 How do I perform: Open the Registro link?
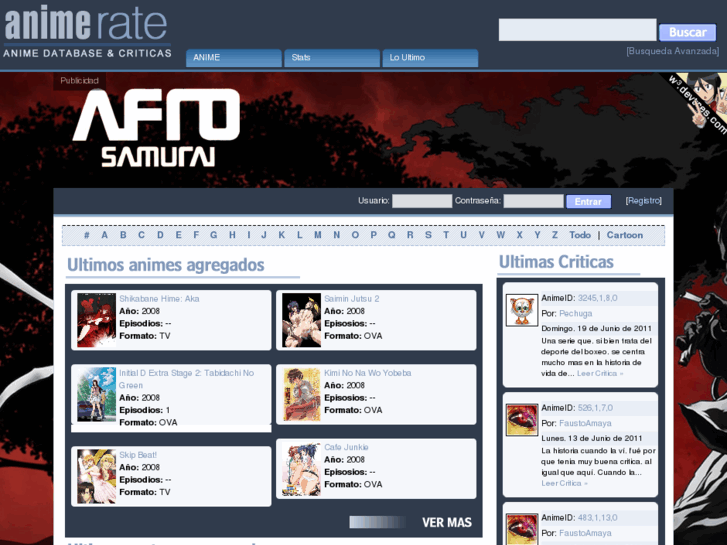tap(644, 200)
